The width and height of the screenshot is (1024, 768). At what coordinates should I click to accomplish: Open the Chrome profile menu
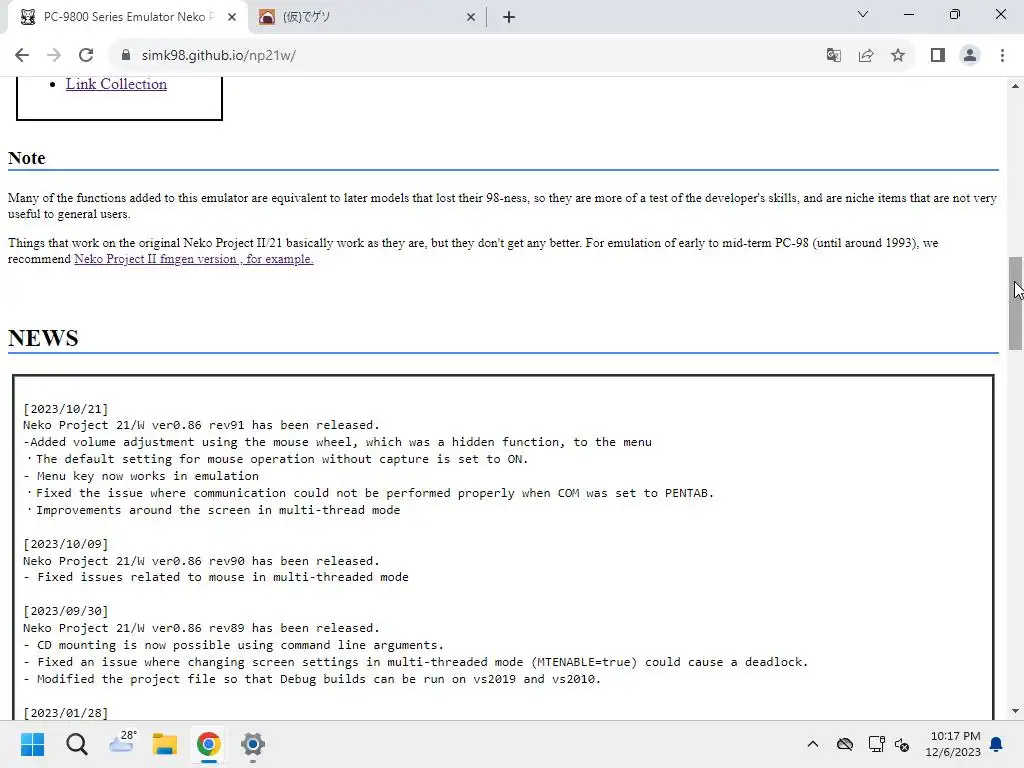point(970,55)
